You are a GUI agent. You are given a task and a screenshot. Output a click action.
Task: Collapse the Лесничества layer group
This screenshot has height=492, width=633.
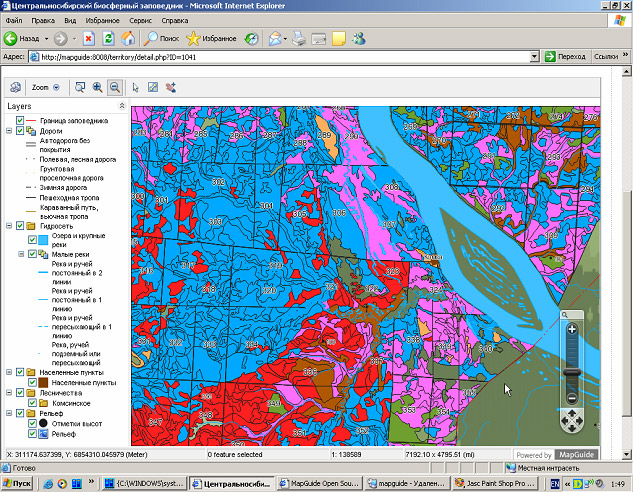point(9,393)
